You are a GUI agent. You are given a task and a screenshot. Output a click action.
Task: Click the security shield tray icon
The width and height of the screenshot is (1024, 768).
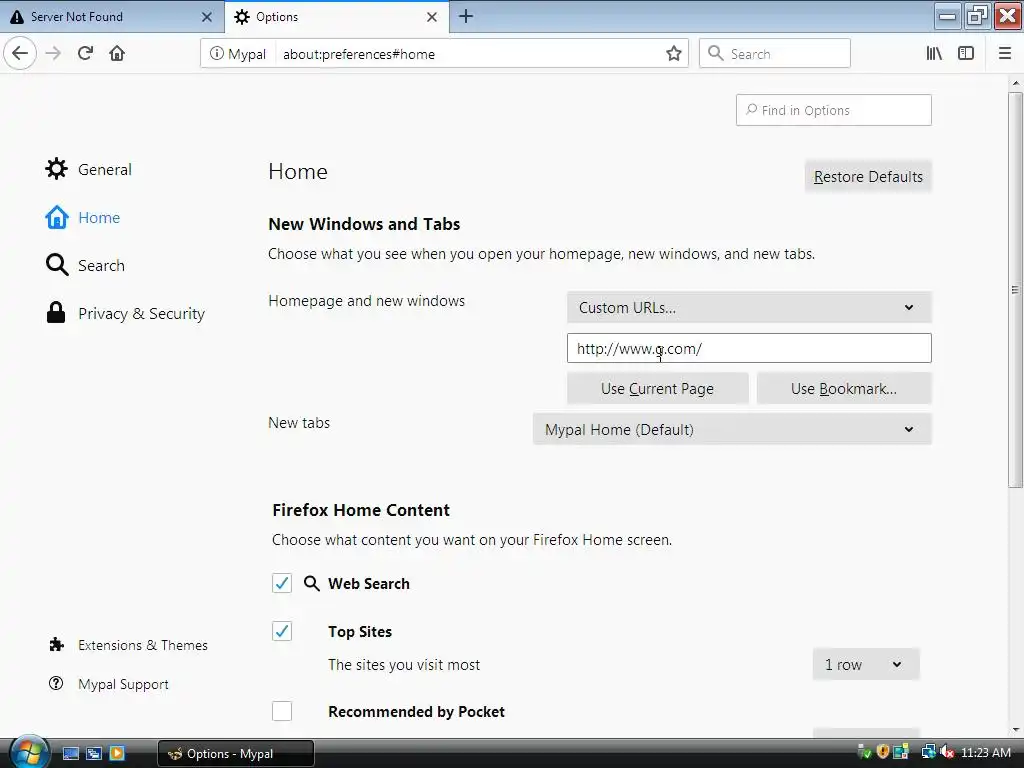pos(882,752)
